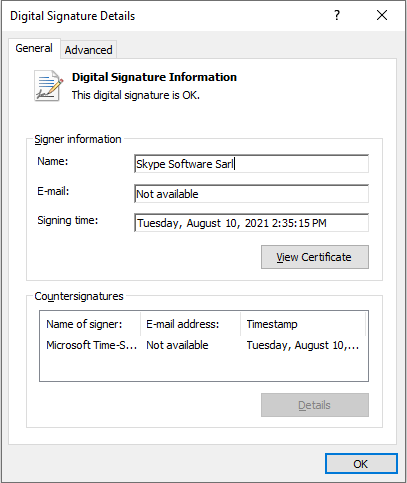Screen dimensions: 407x483
Task: Click inside the E-mail field
Action: (x=251, y=194)
